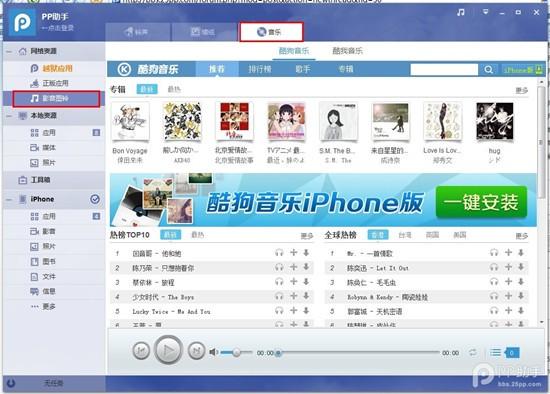Click the Kugou K logo icon
Viewport: 550px width, 394px height.
(124, 69)
